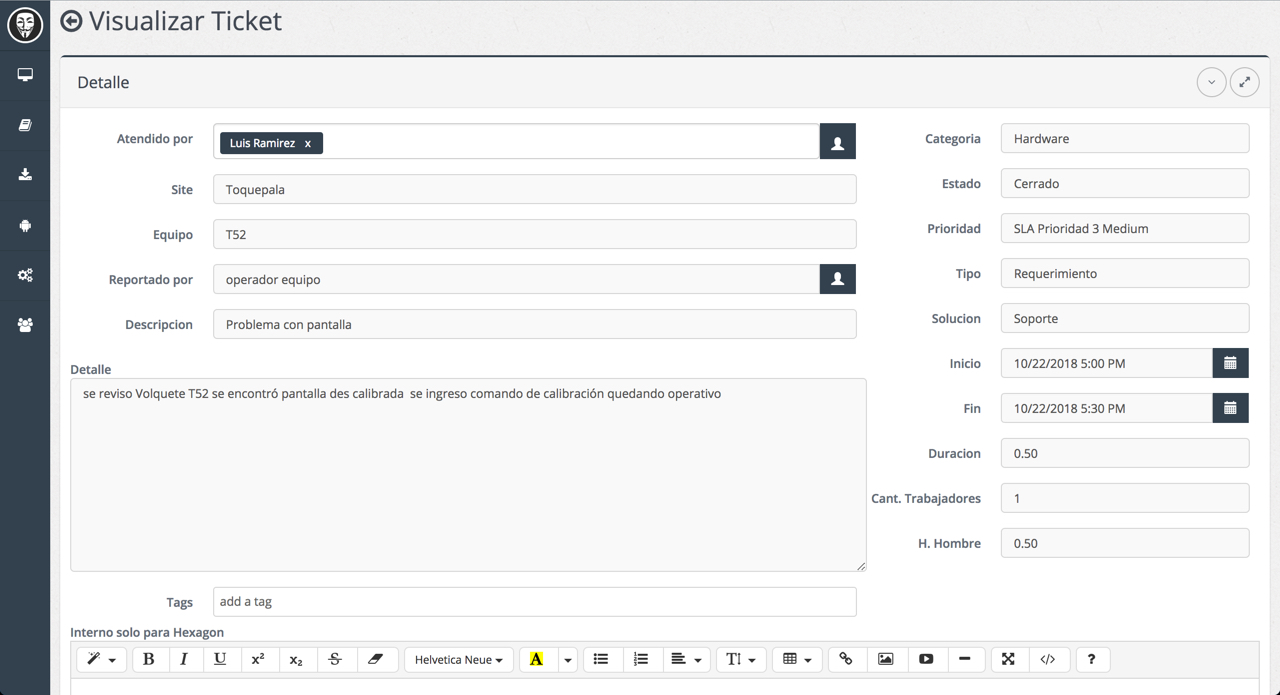Click the insert picture icon
The image size is (1280, 695).
886,659
